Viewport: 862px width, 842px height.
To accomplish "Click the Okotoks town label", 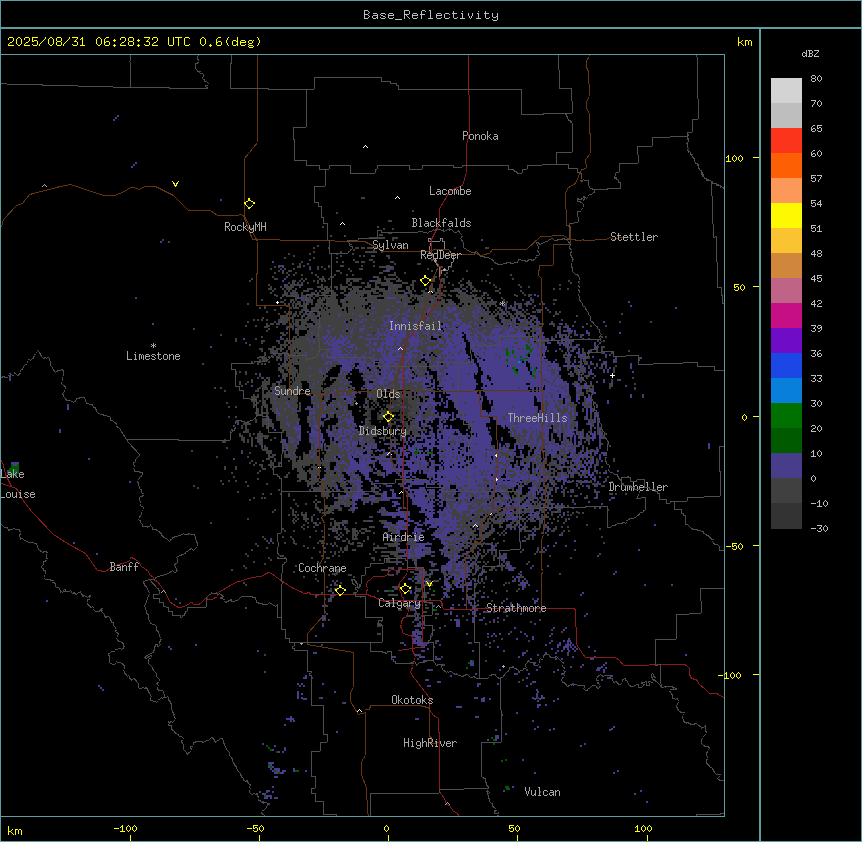I will pyautogui.click(x=412, y=700).
